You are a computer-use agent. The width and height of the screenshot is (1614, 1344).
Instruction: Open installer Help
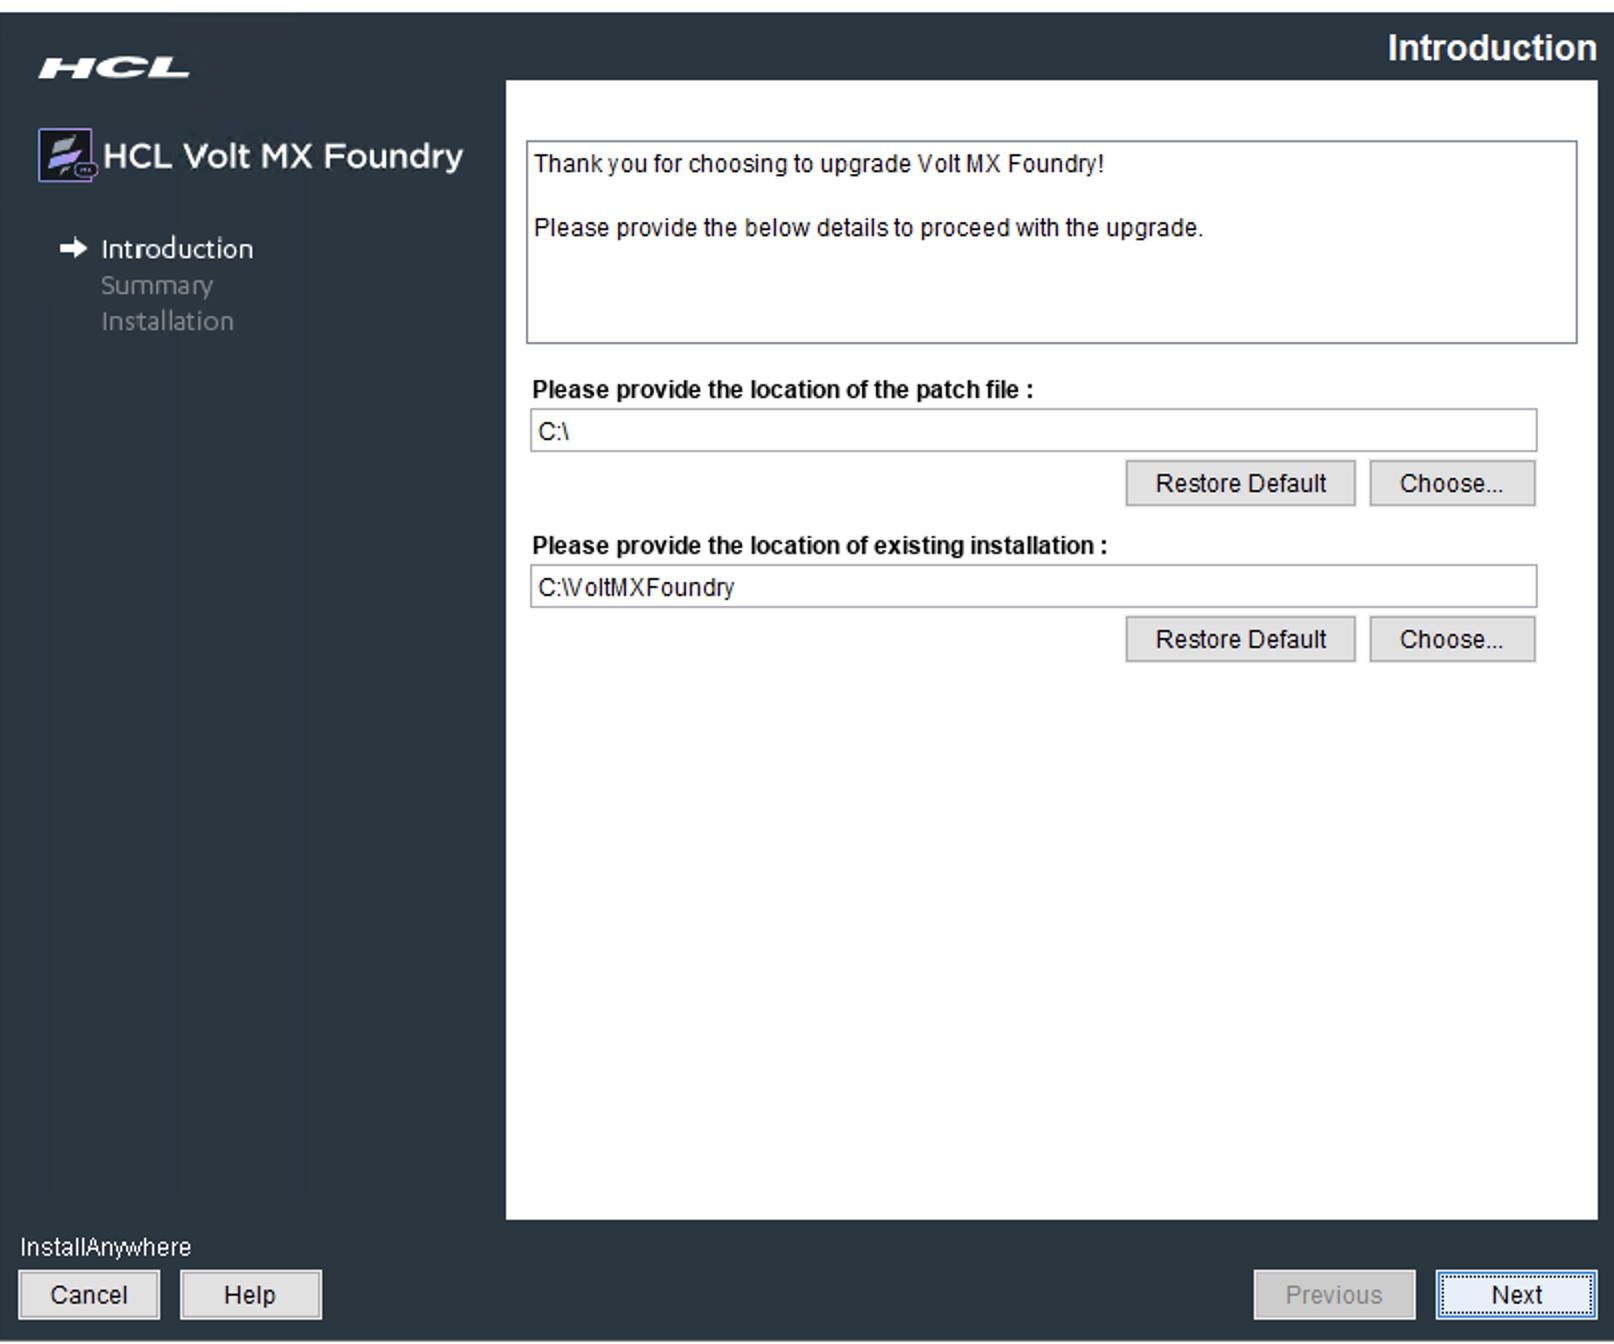click(250, 1295)
